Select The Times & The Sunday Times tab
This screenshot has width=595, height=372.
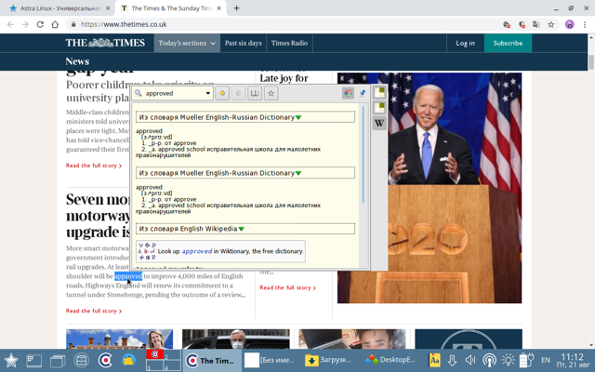coord(171,8)
